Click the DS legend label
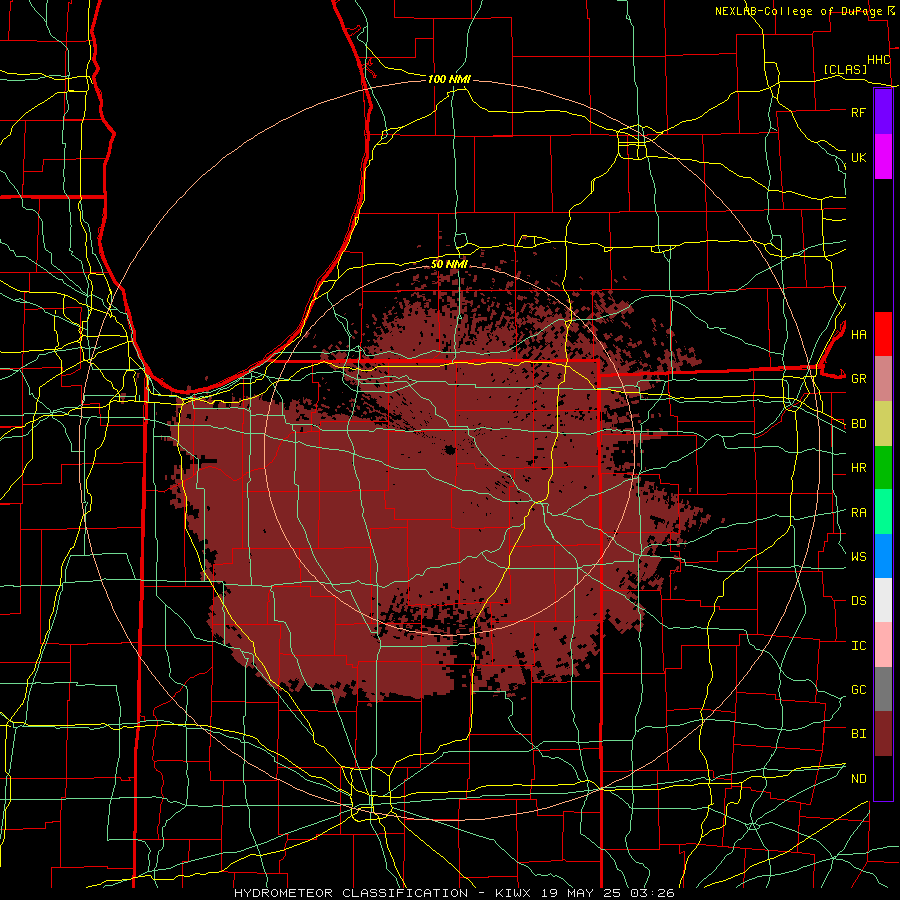Viewport: 900px width, 900px height. 858,601
